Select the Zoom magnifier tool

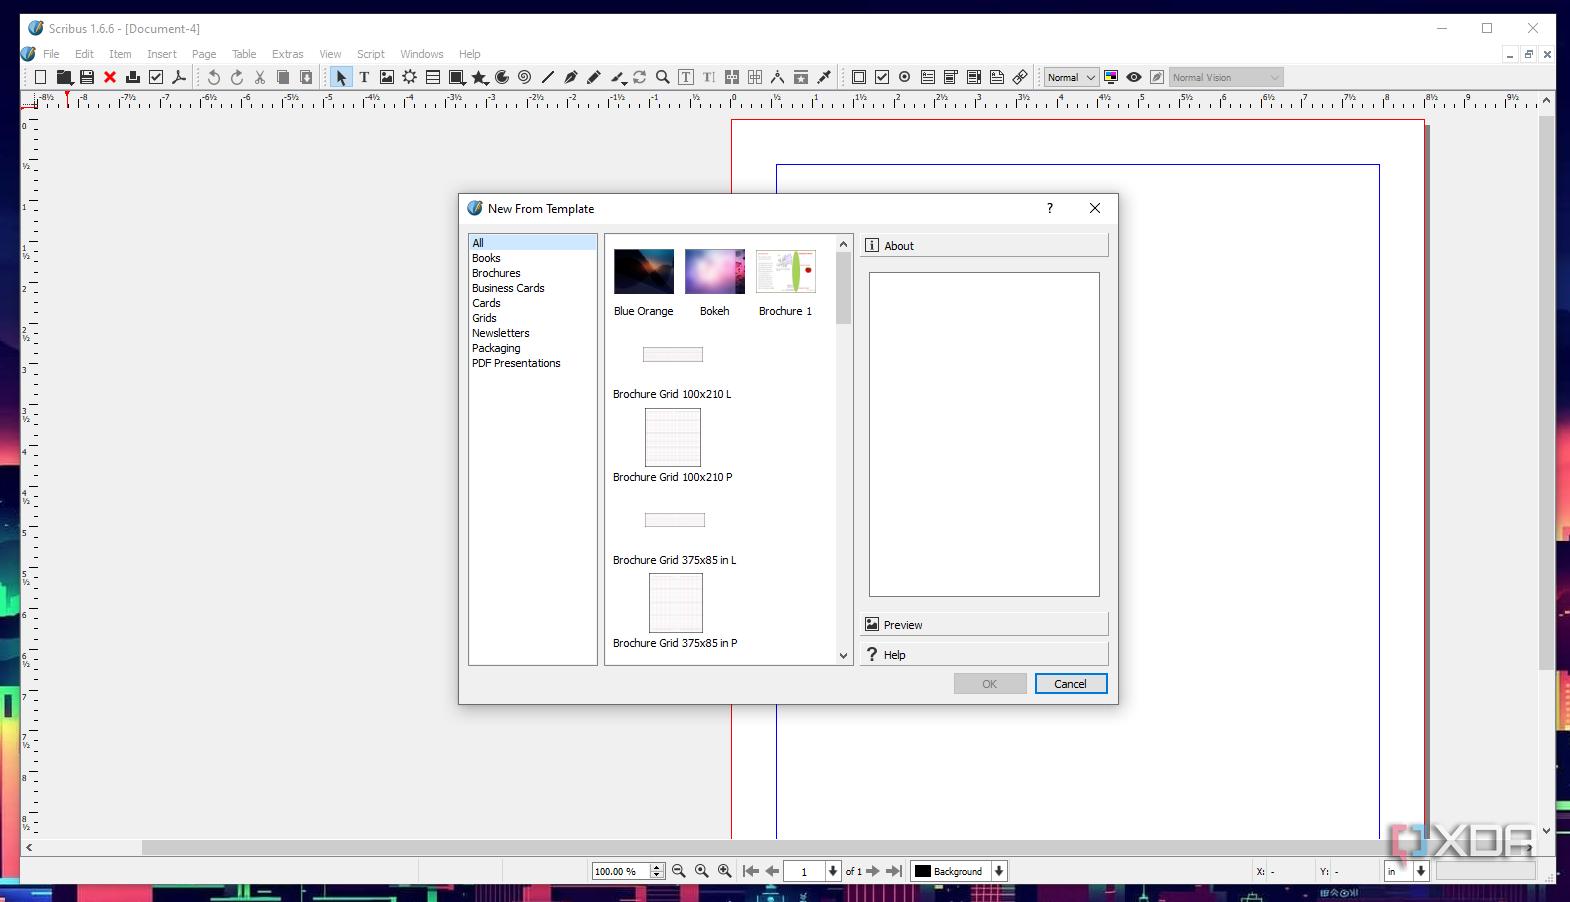pyautogui.click(x=663, y=77)
